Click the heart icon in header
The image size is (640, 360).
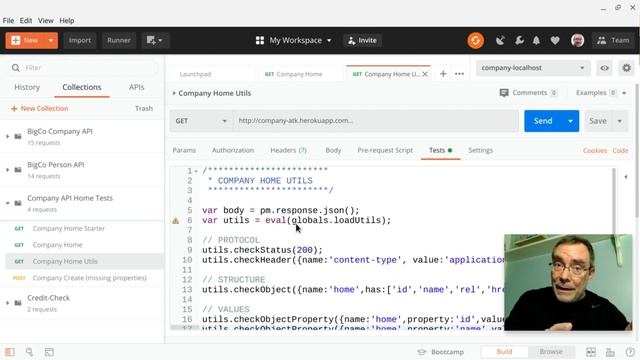click(x=555, y=40)
